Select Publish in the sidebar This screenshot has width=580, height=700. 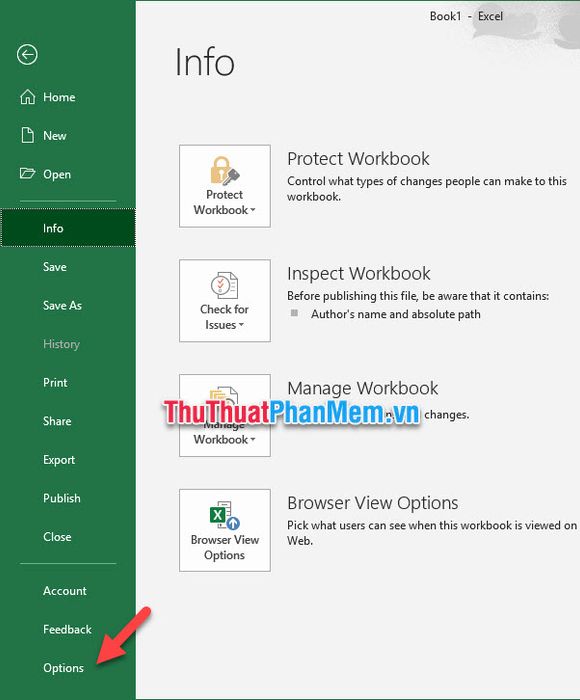click(x=68, y=498)
